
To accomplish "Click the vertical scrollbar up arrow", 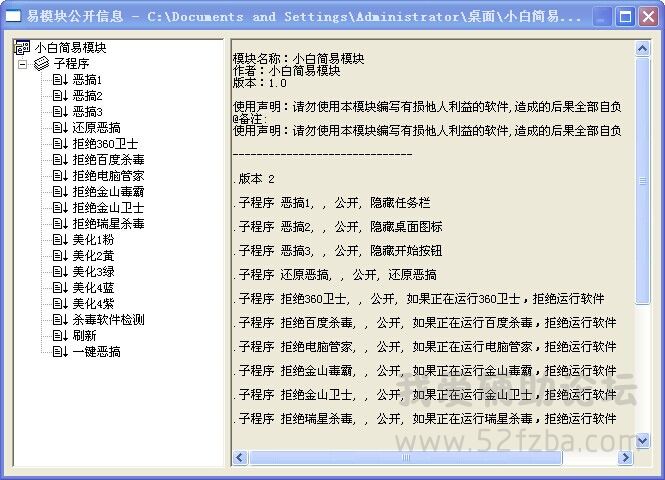I will (x=643, y=49).
